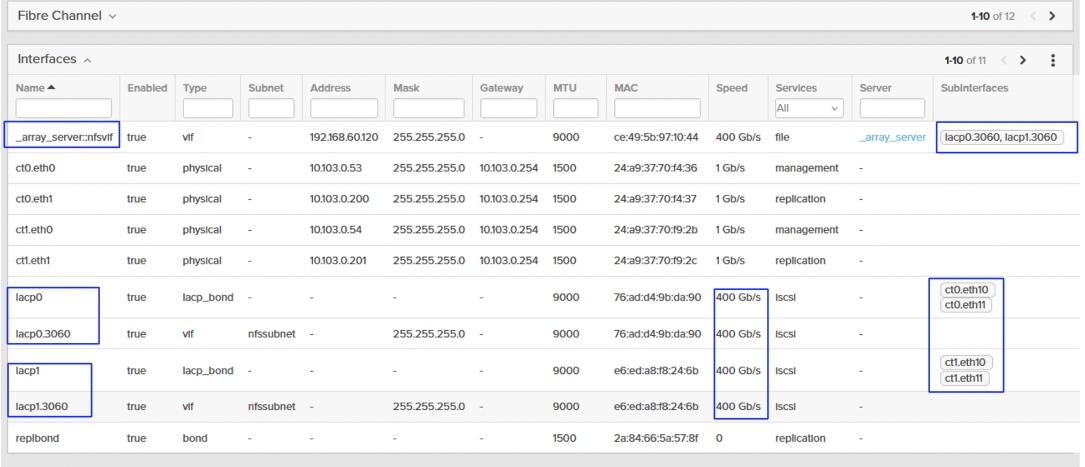Focus the Subnet filter field
Viewport: 1085px width, 467px height.
(x=271, y=108)
